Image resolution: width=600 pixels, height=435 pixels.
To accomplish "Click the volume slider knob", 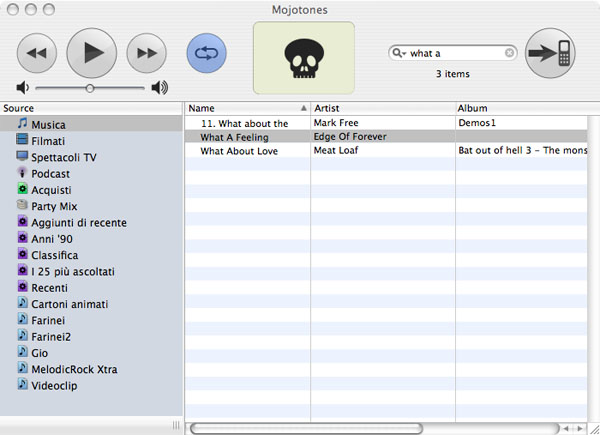I will coord(90,88).
